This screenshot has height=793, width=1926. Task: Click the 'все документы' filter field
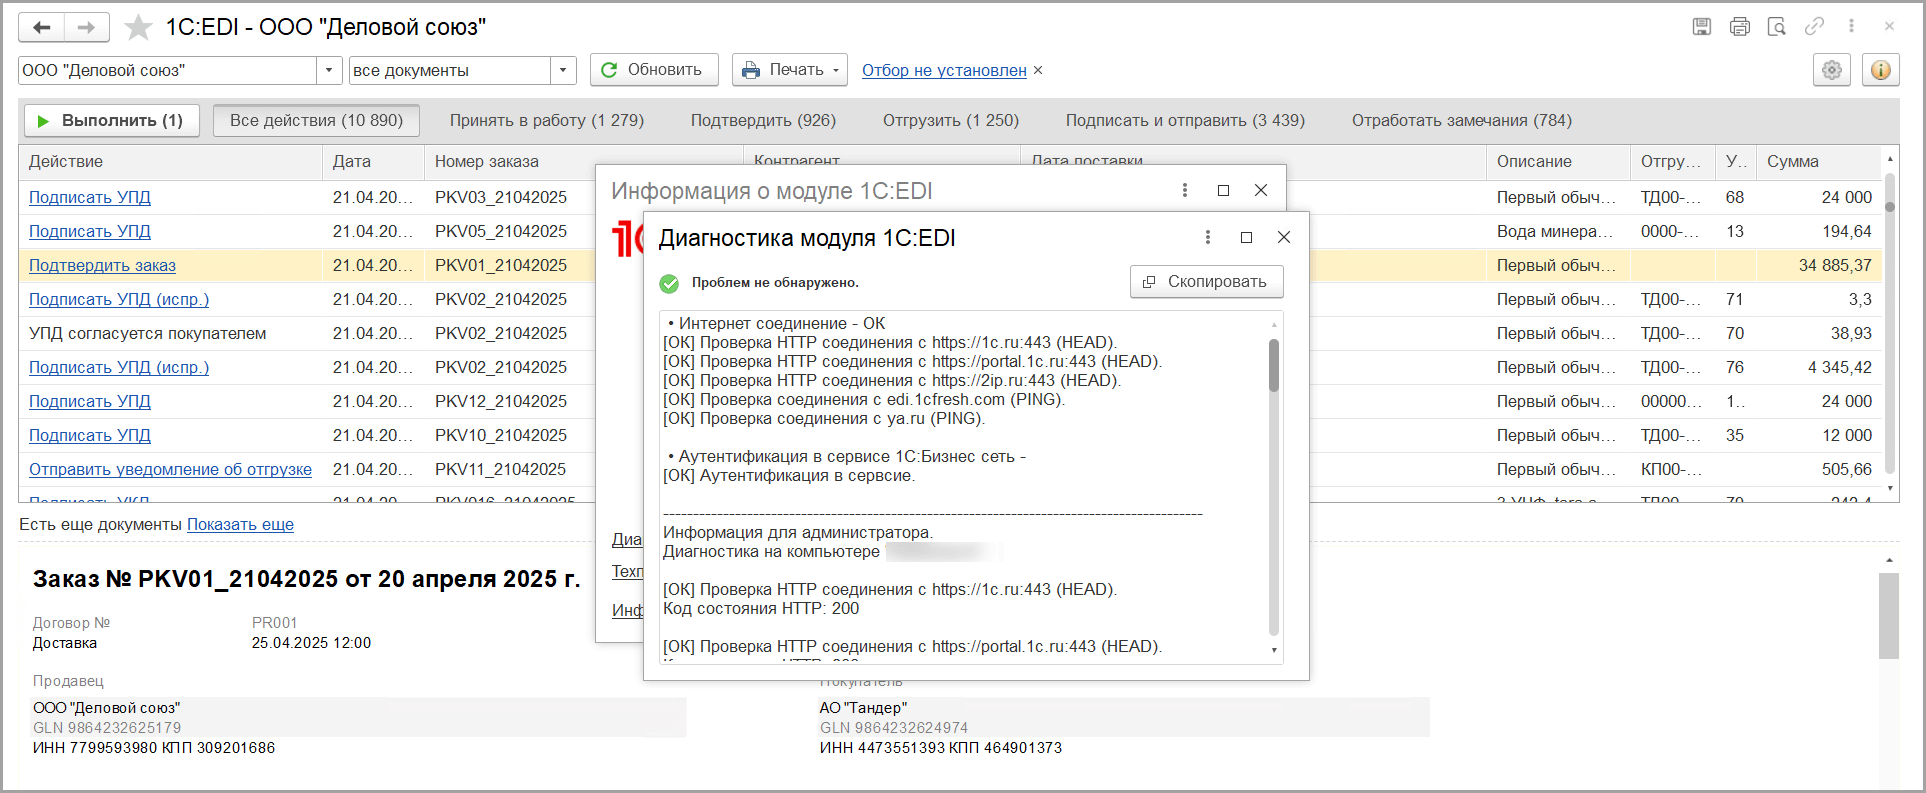click(x=450, y=70)
